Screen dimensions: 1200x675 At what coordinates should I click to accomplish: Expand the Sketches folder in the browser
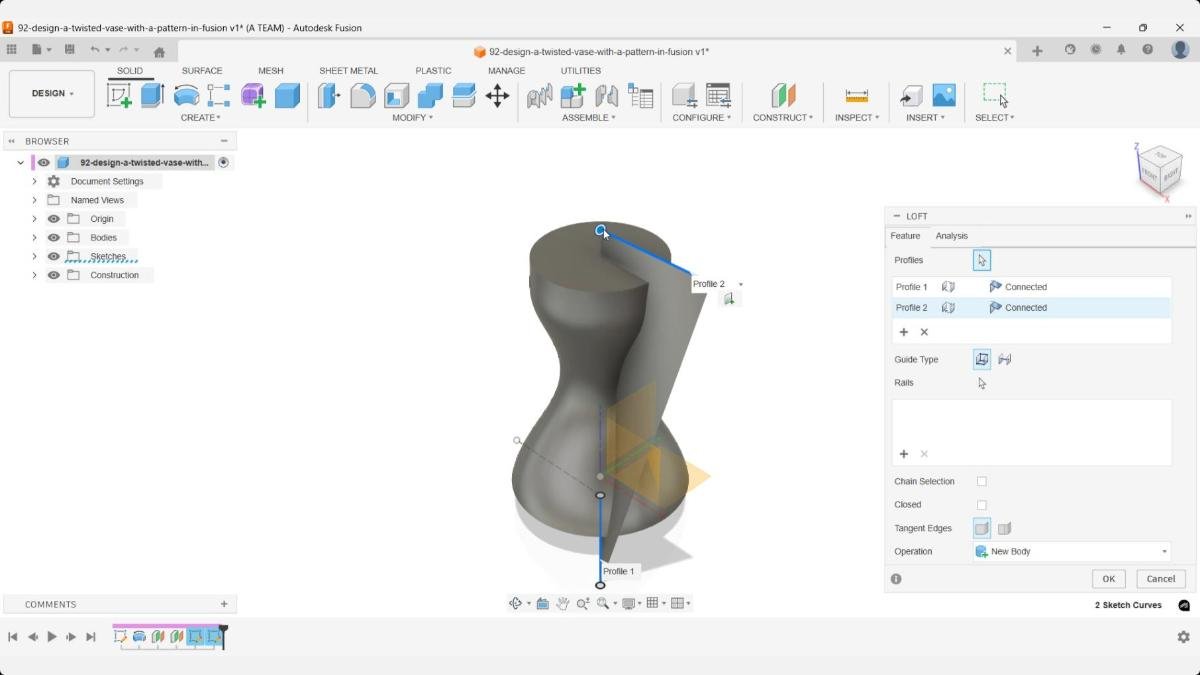tap(34, 256)
